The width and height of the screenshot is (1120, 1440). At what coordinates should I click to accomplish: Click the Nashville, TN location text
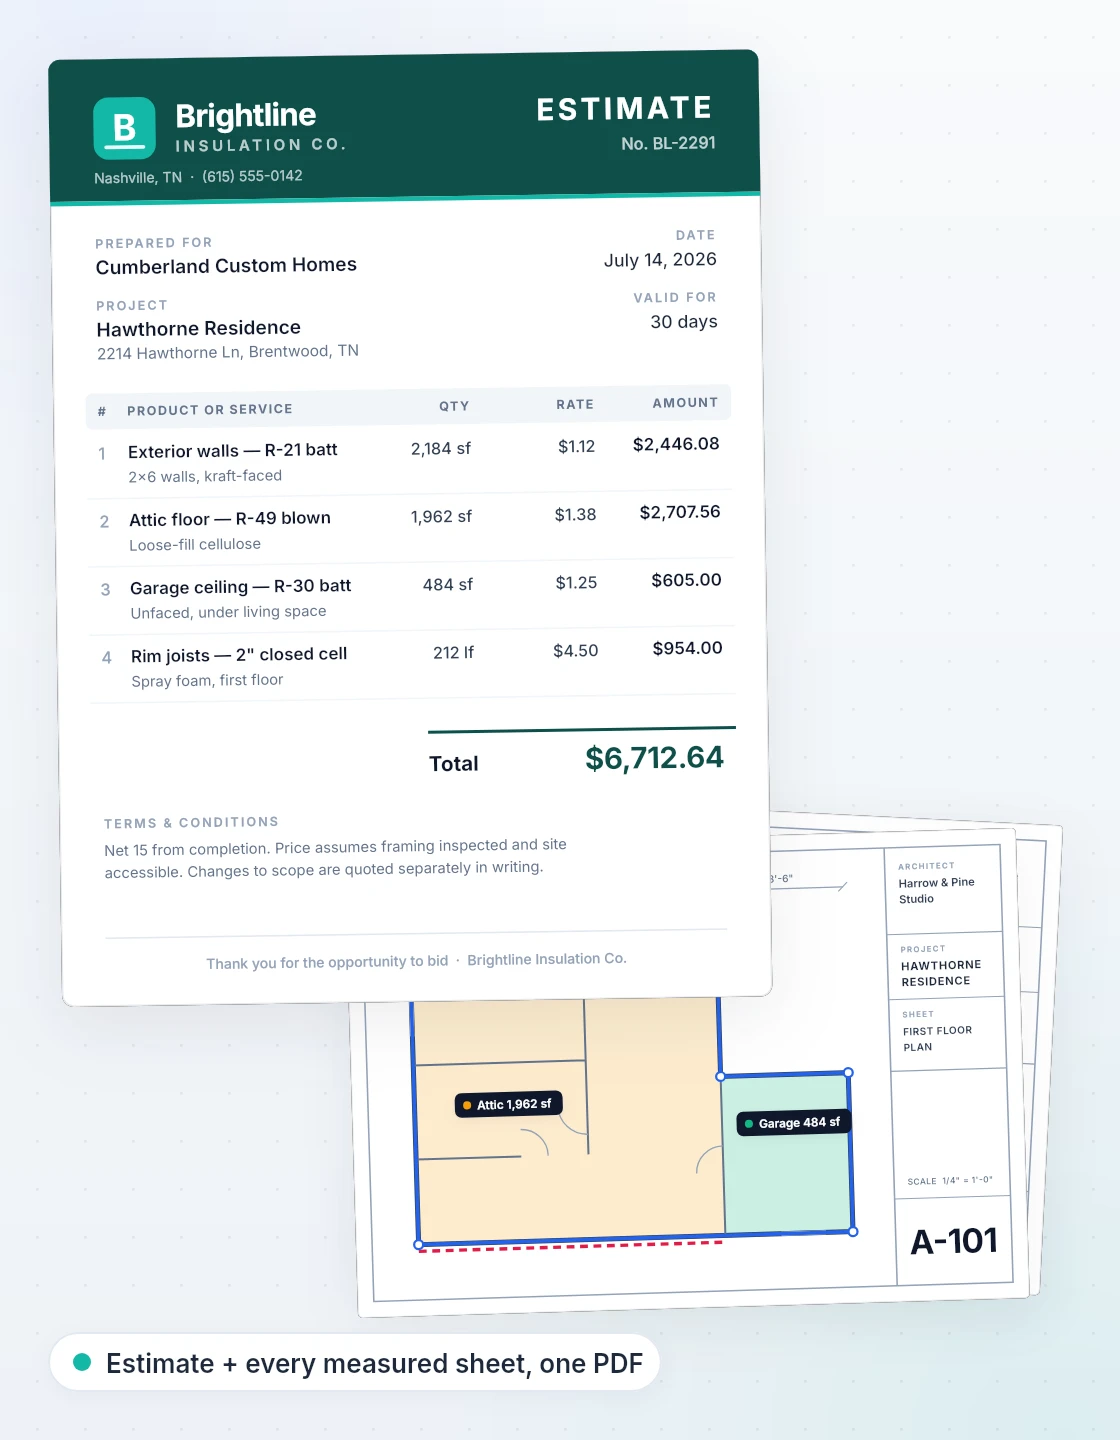138,178
